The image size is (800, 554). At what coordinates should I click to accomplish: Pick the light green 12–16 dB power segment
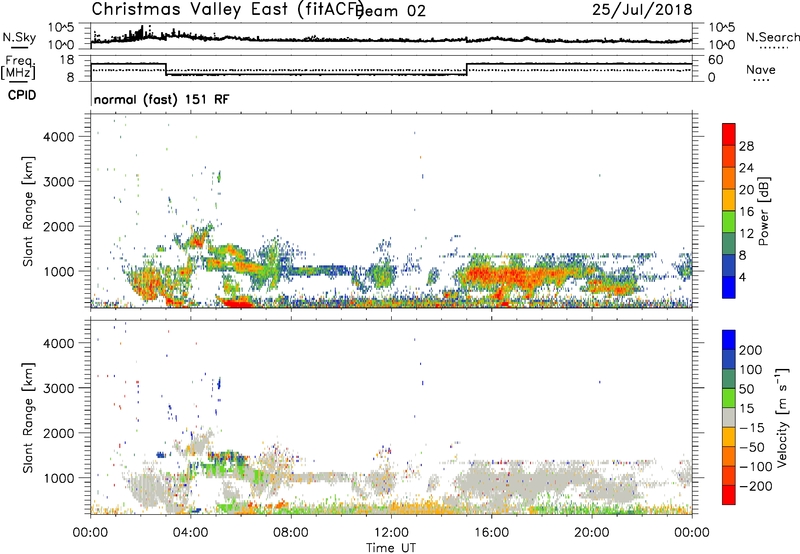click(x=729, y=222)
